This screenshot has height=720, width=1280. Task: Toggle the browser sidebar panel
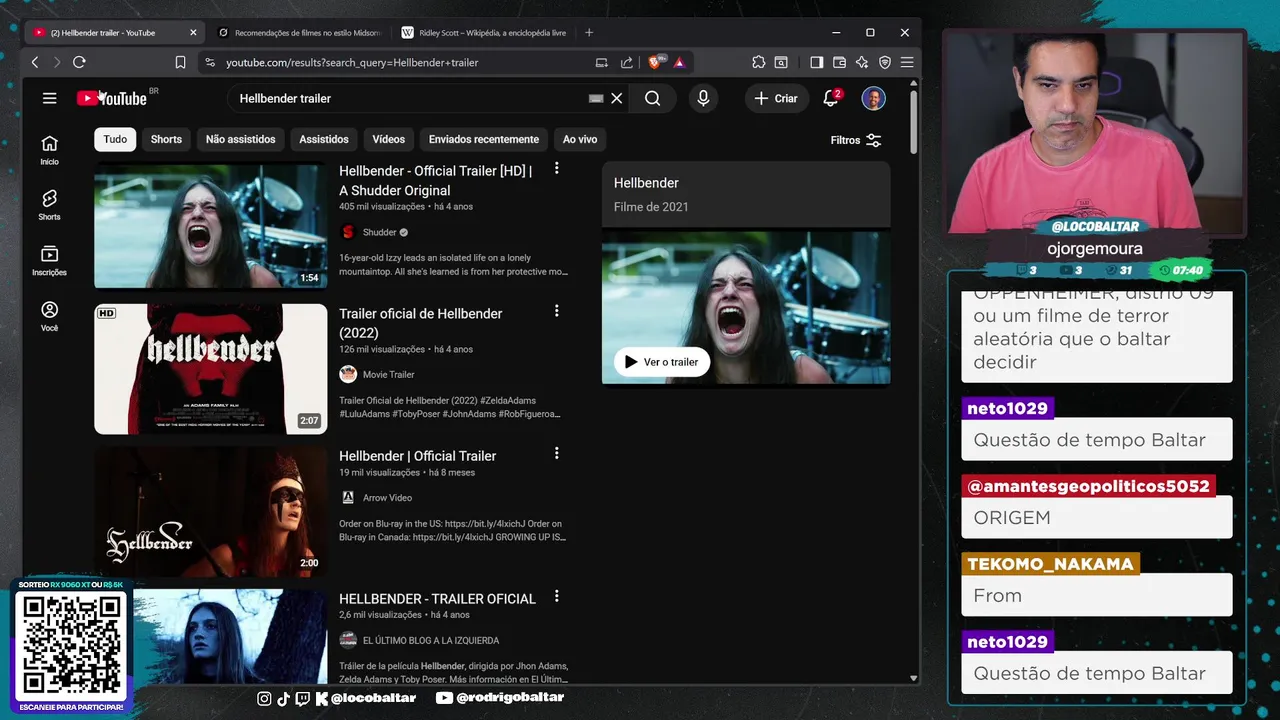[x=817, y=62]
